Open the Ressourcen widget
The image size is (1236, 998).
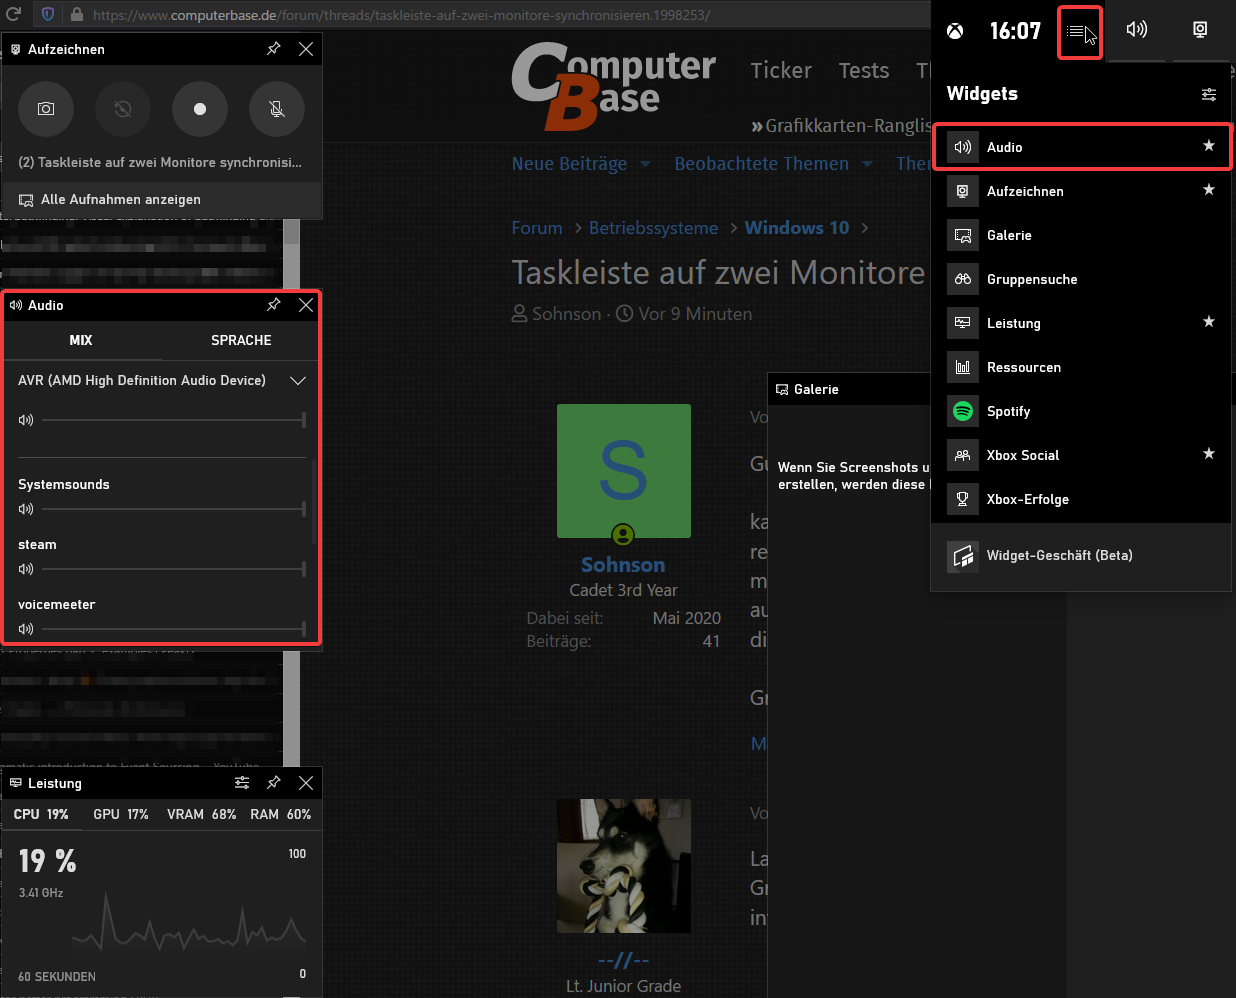point(1081,367)
